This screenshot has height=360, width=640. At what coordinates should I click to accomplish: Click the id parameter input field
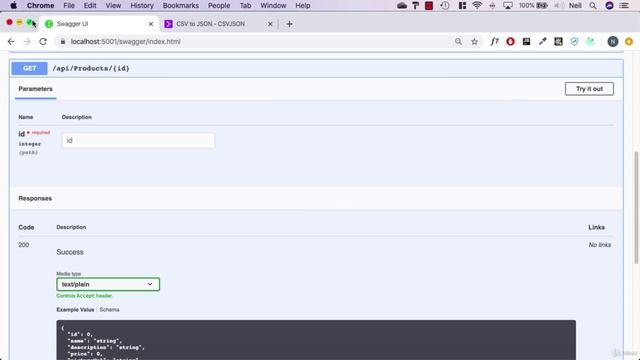click(138, 140)
